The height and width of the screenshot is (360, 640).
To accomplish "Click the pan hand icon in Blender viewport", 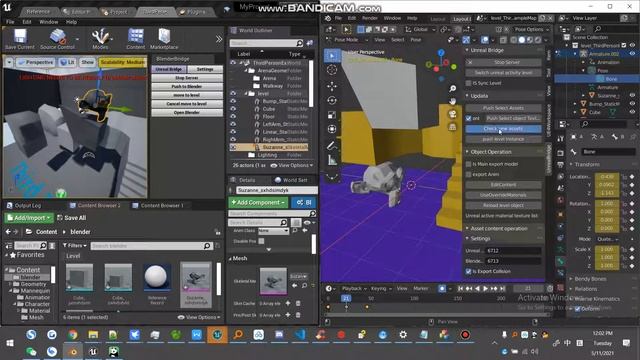I will pyautogui.click(x=453, y=101).
